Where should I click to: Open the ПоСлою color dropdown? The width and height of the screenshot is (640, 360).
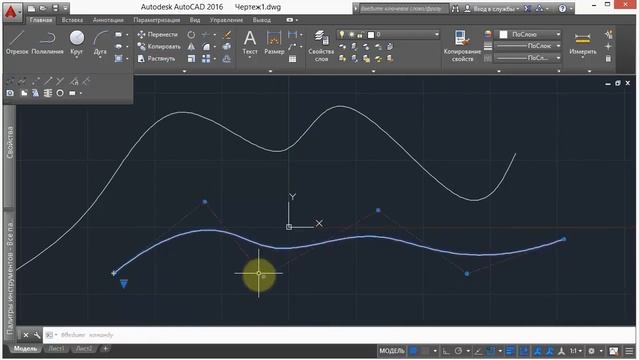(x=529, y=34)
